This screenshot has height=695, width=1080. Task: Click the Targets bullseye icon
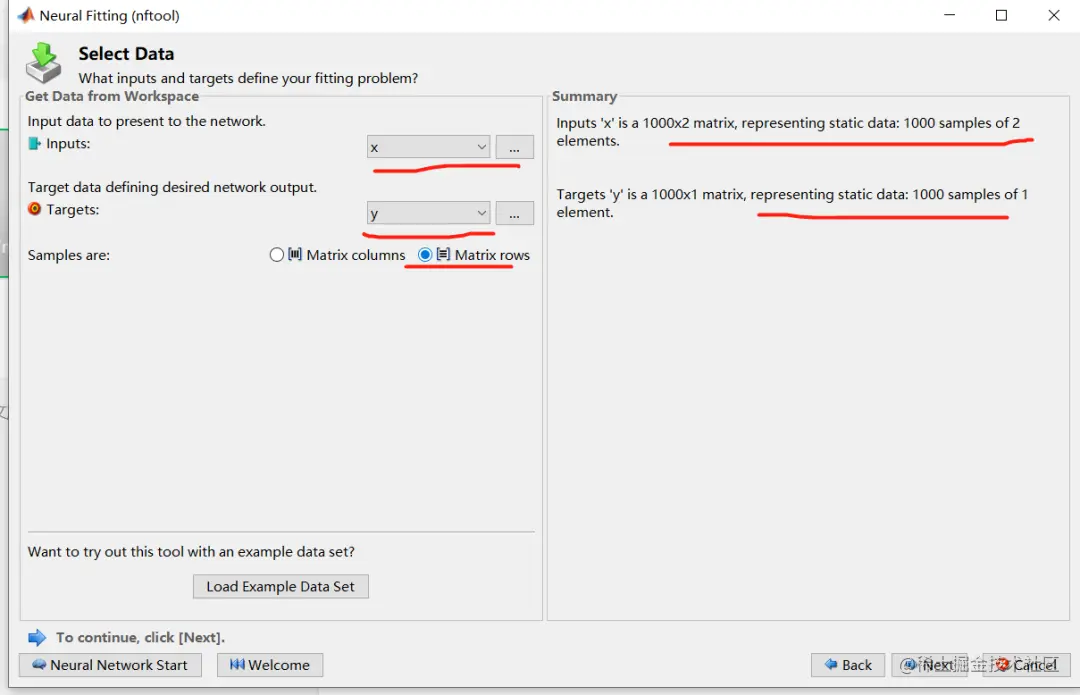34,209
